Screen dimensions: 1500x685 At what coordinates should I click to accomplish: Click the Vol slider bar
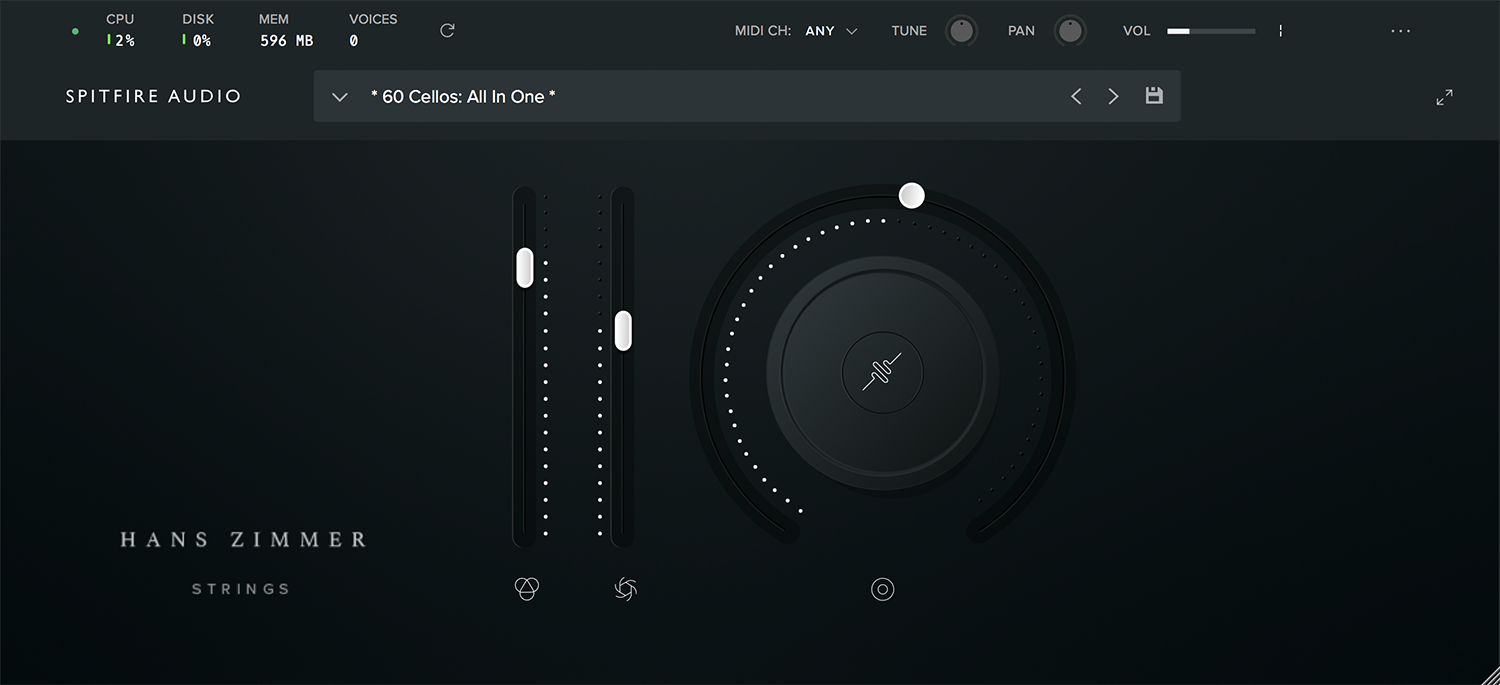click(1210, 31)
